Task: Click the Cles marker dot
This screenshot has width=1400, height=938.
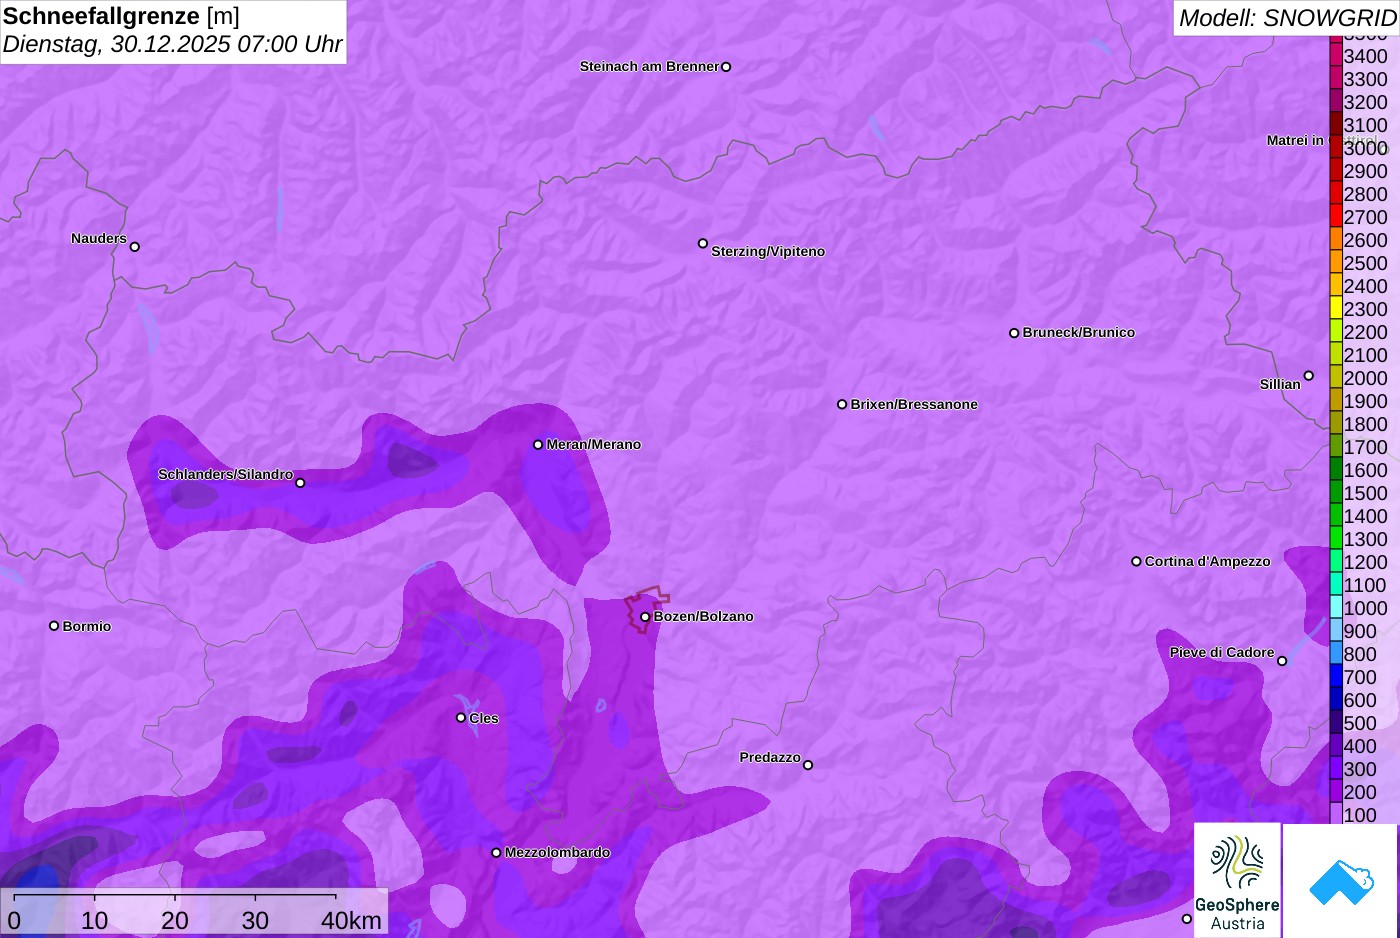Action: tap(461, 717)
